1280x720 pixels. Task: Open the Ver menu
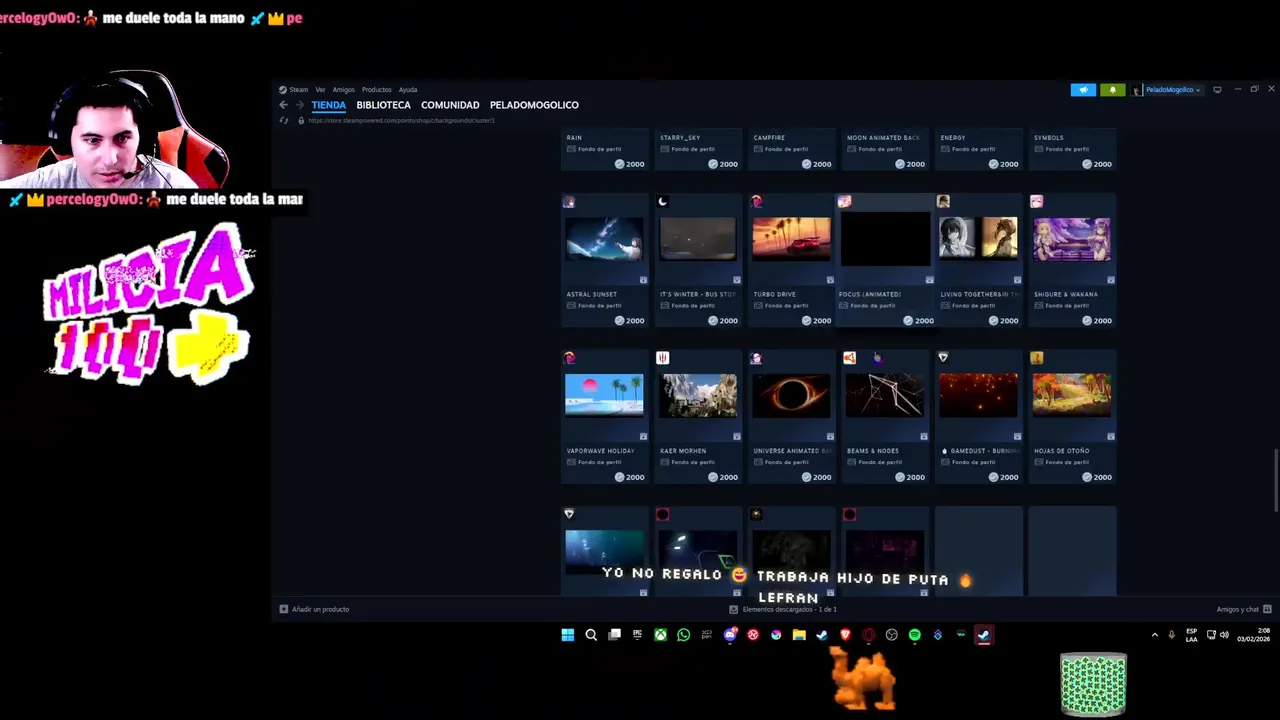pyautogui.click(x=320, y=90)
